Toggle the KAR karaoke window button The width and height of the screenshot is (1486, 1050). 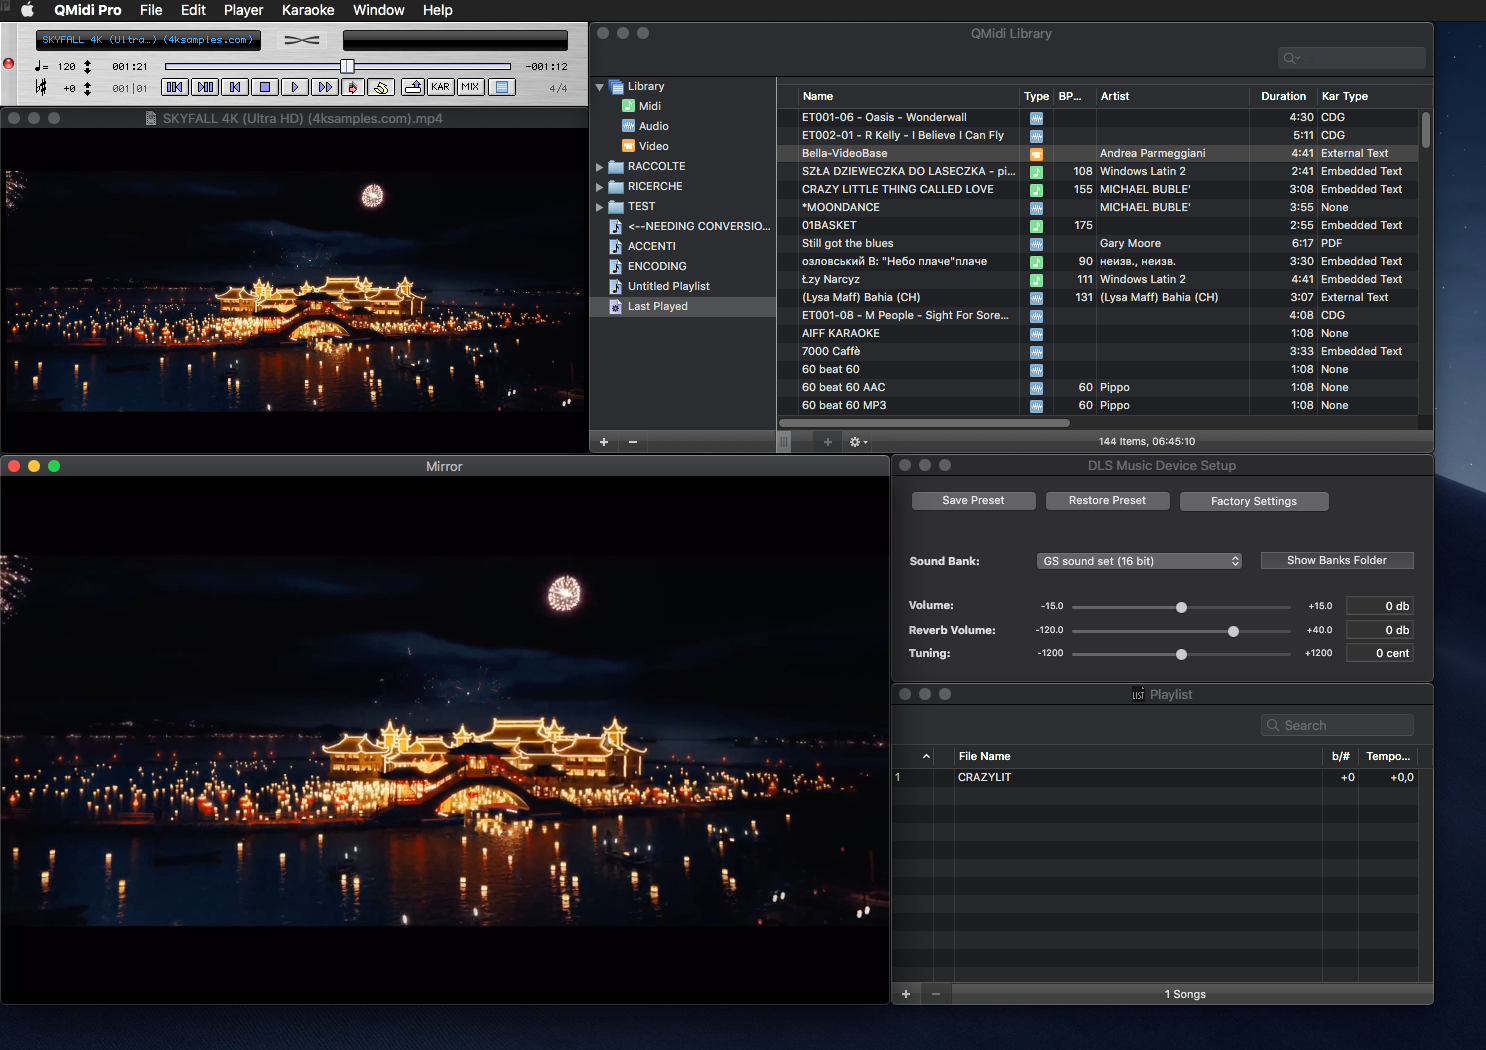point(440,87)
